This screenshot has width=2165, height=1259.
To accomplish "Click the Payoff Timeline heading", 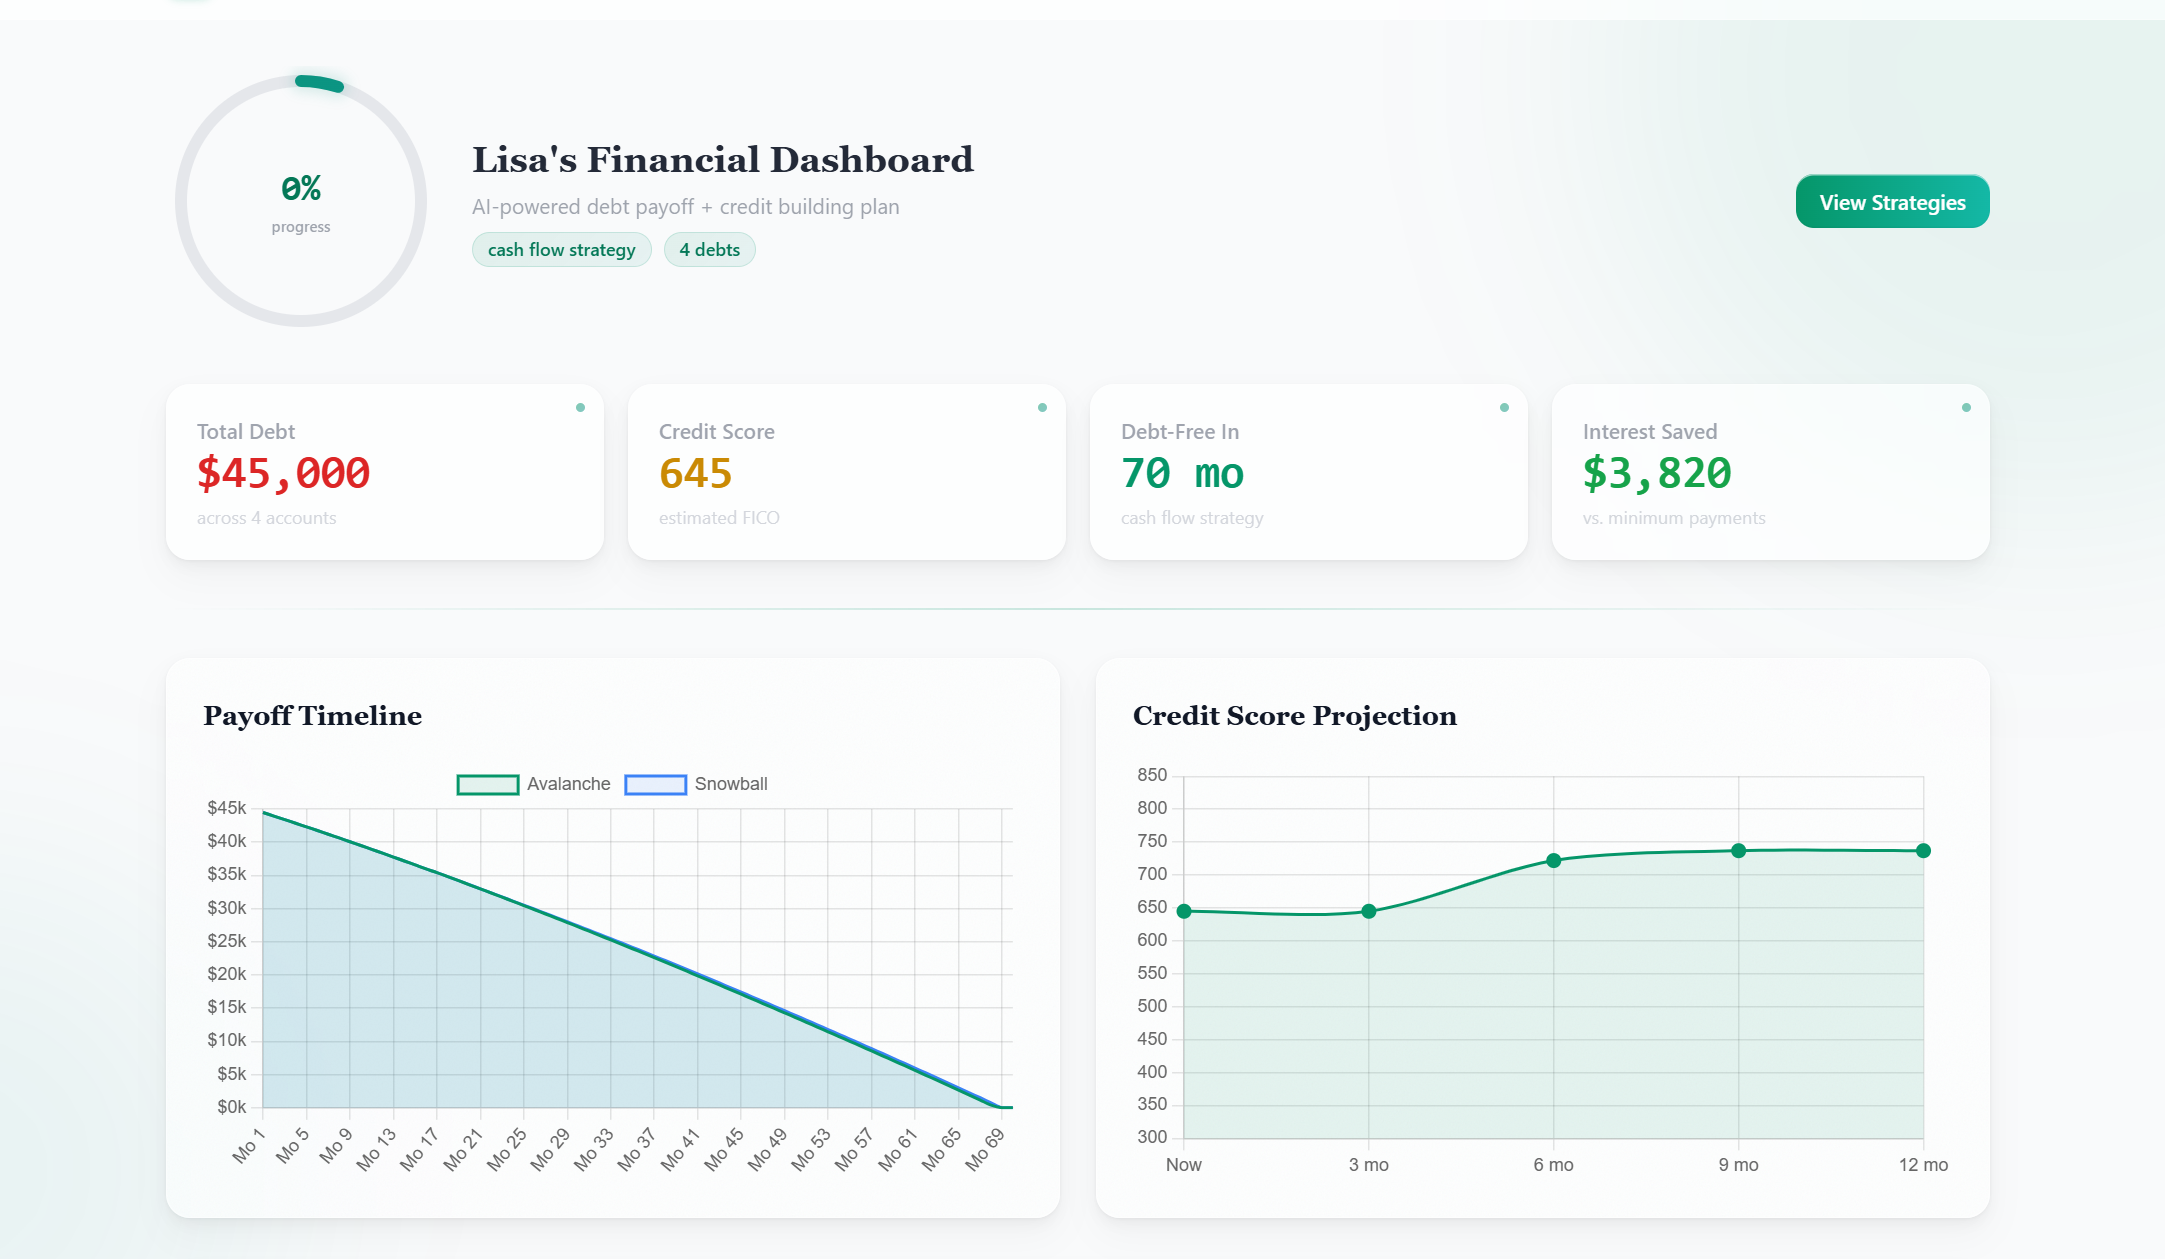I will (x=312, y=716).
